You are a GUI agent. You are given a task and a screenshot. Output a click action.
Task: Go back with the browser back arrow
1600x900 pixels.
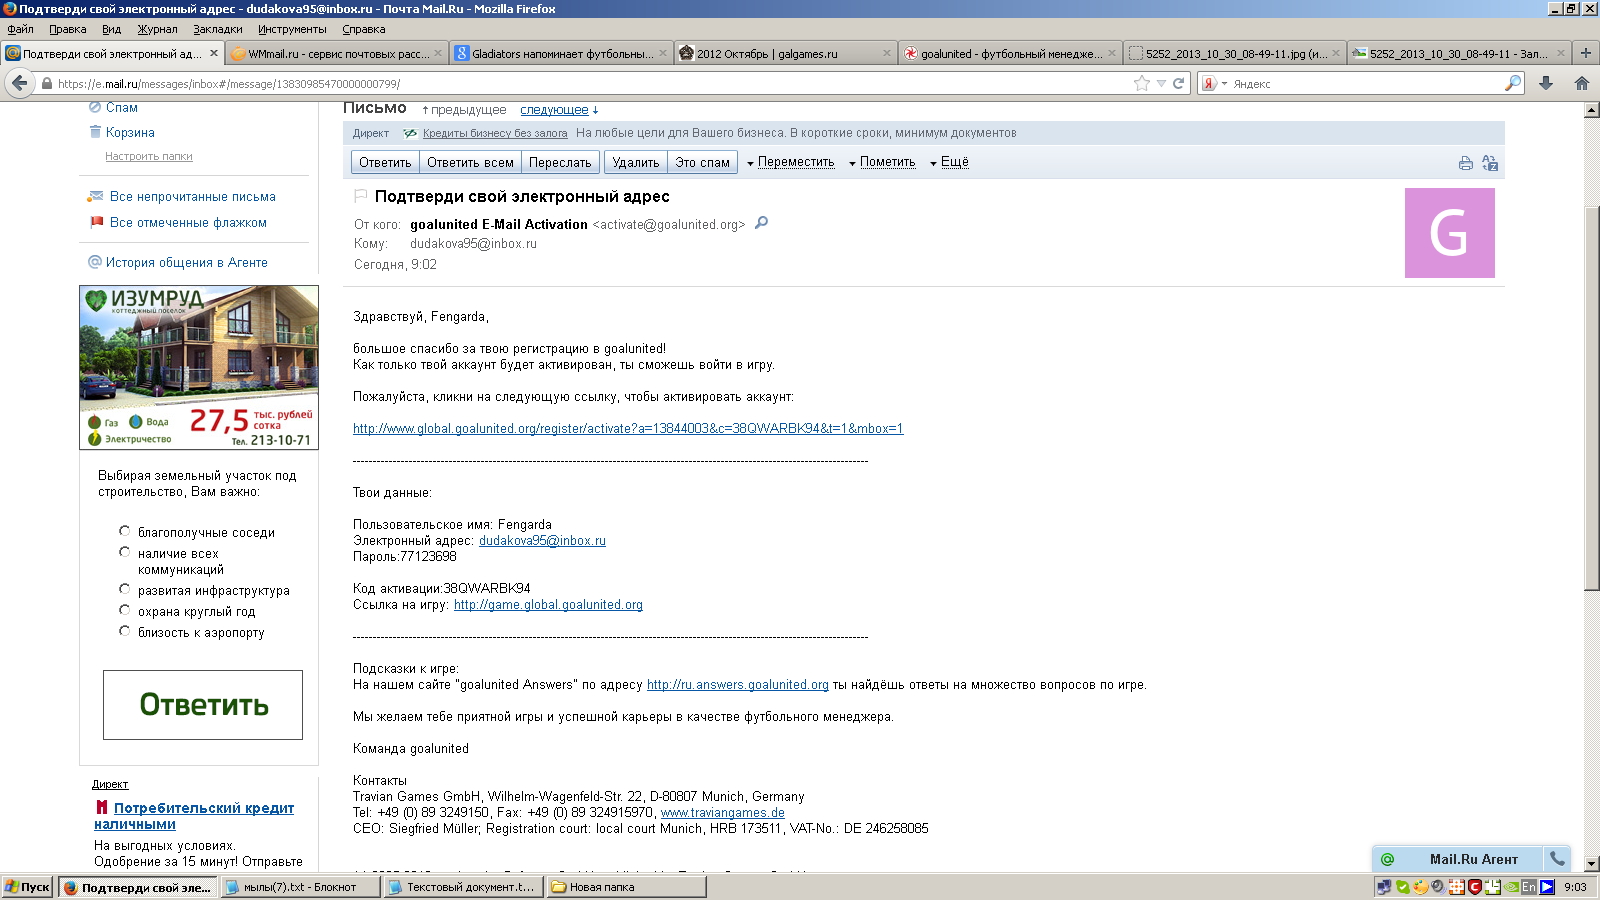click(x=19, y=84)
